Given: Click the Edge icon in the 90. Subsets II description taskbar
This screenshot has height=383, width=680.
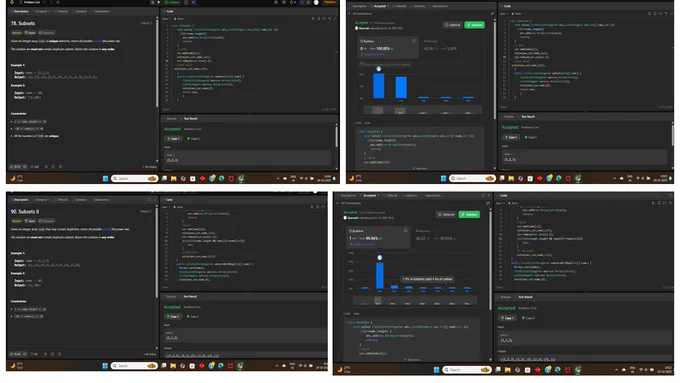Looking at the screenshot, I should pyautogui.click(x=221, y=366).
